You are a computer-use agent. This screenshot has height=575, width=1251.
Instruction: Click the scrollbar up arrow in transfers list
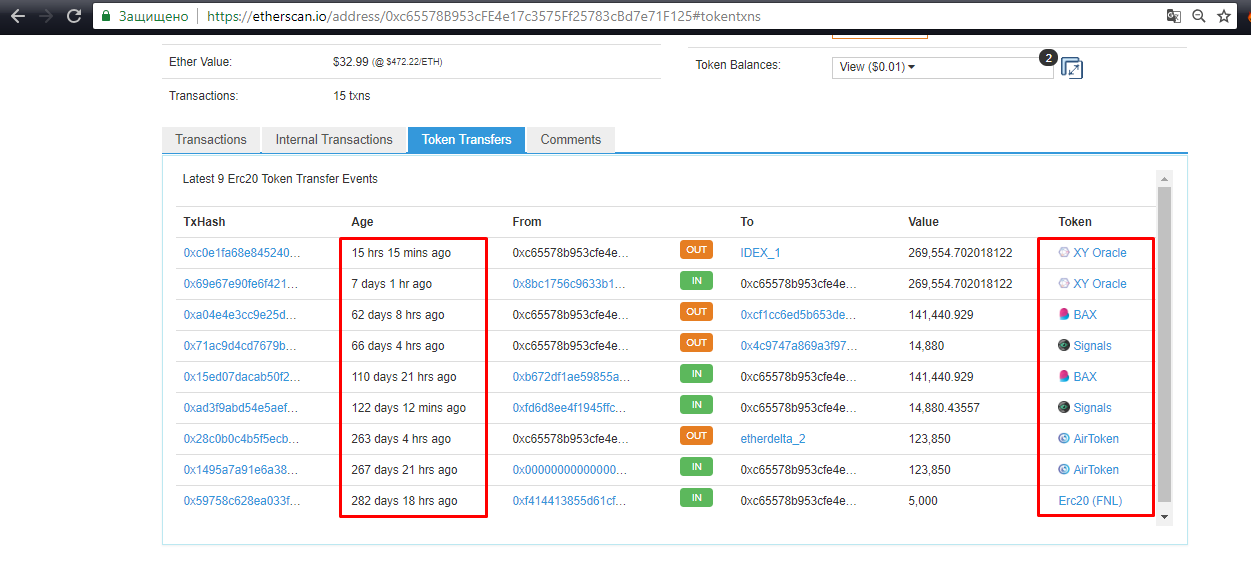click(x=1164, y=177)
